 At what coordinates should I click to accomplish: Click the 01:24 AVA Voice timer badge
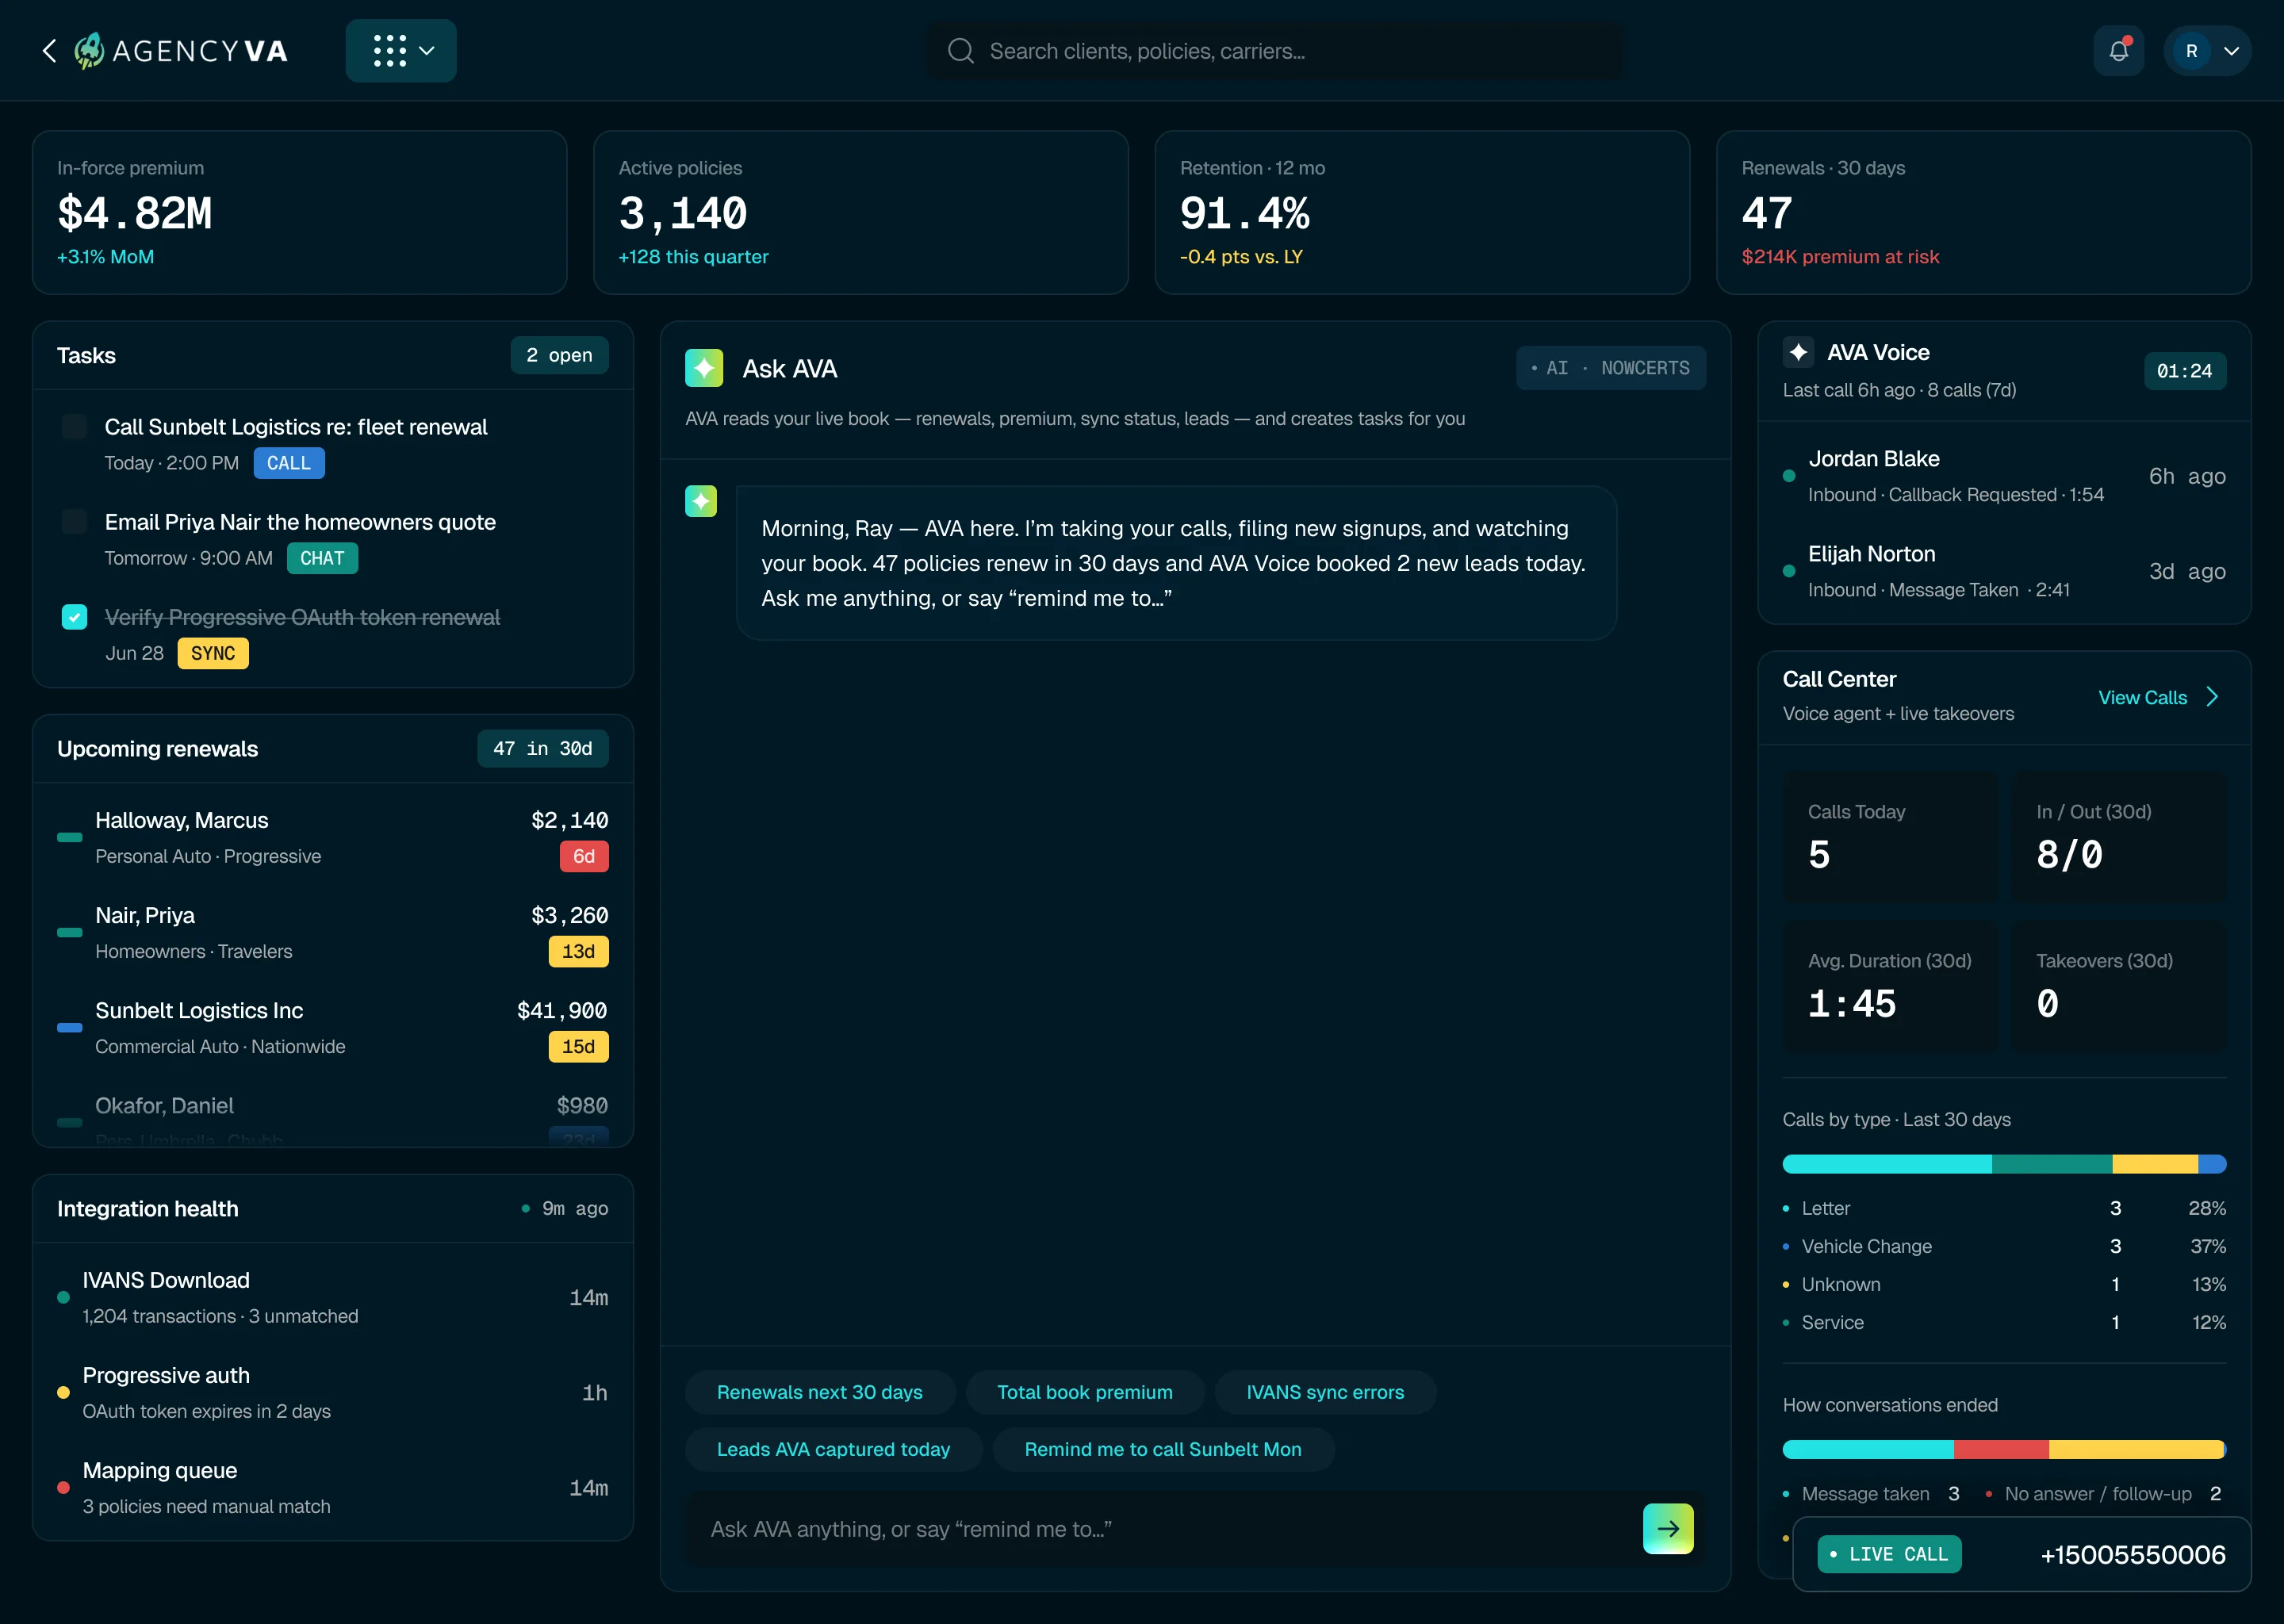(2184, 371)
